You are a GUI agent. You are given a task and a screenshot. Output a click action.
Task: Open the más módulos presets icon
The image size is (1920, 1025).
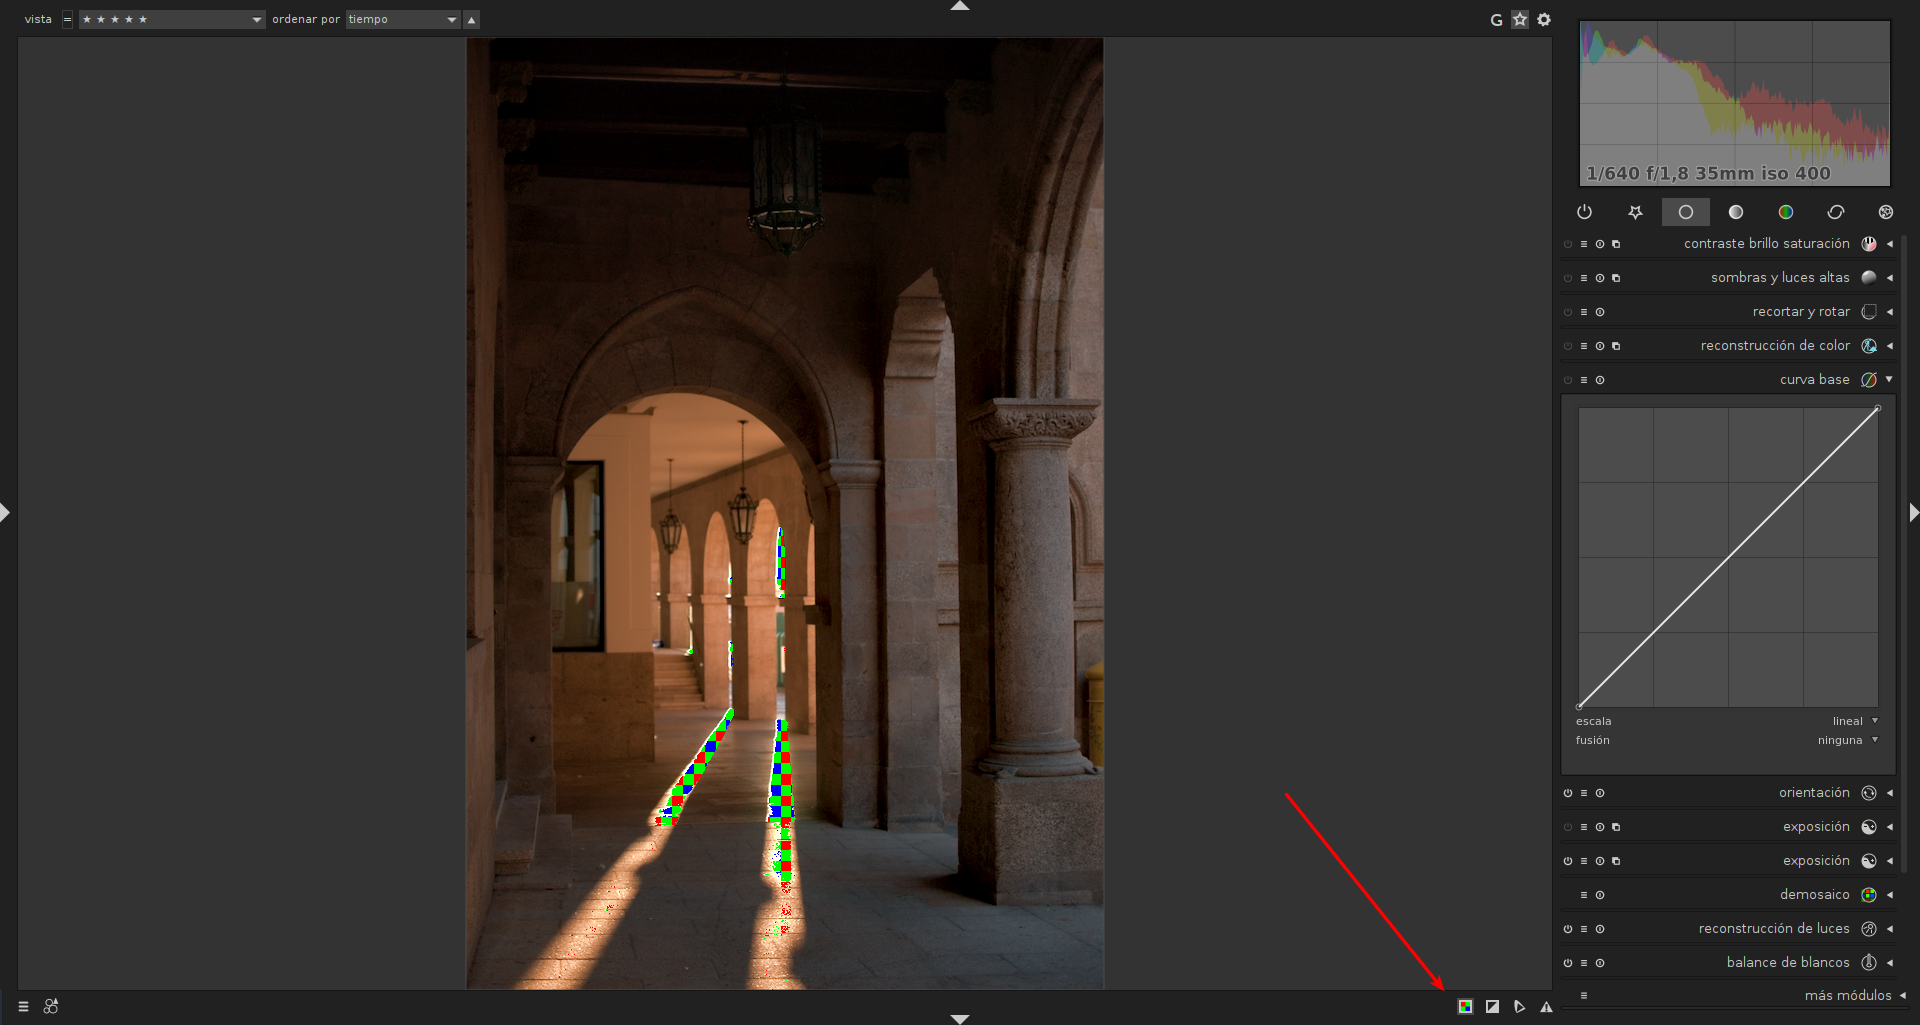point(1584,996)
